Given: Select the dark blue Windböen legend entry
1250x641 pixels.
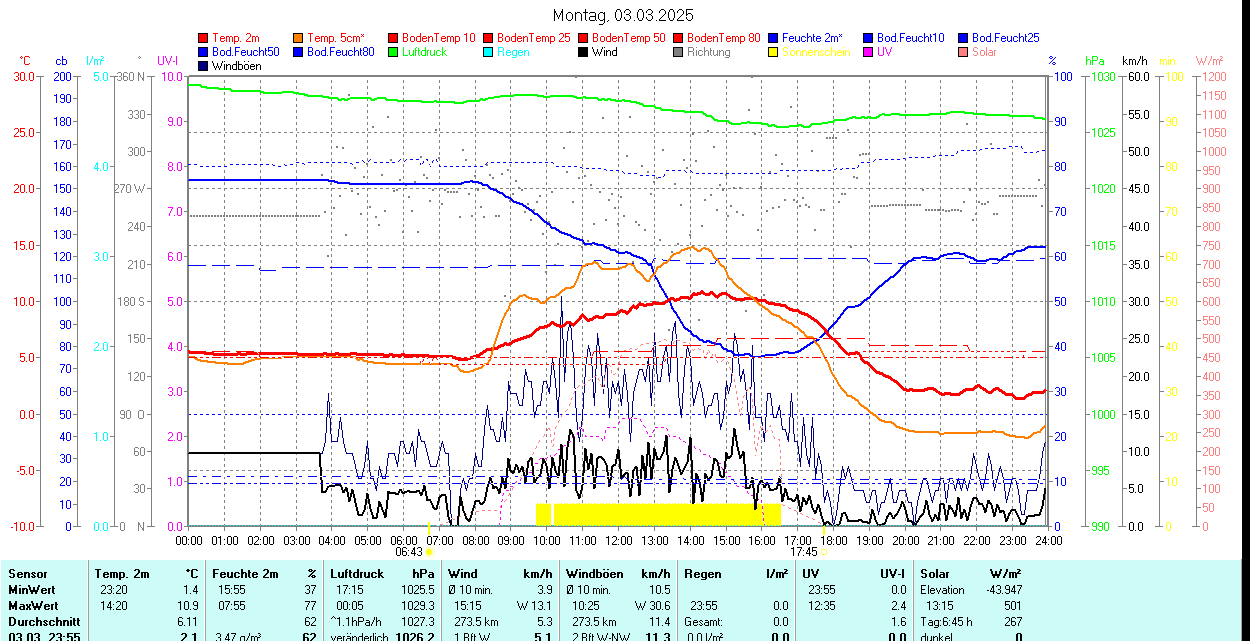Looking at the screenshot, I should coord(204,66).
